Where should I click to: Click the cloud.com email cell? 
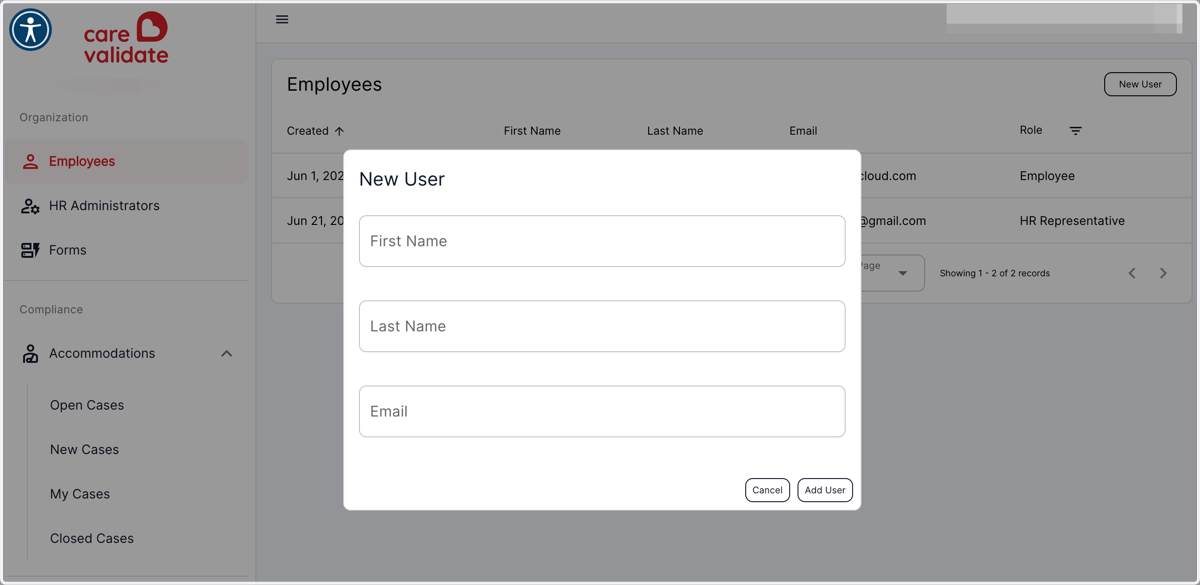pos(889,176)
